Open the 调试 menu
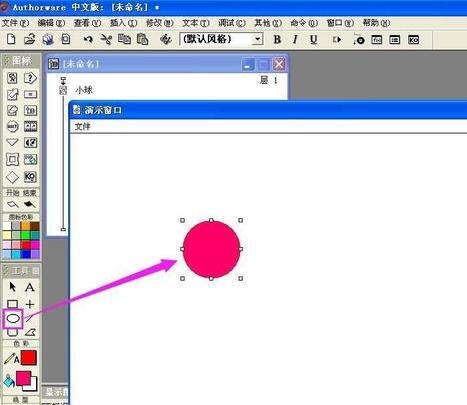 point(232,23)
